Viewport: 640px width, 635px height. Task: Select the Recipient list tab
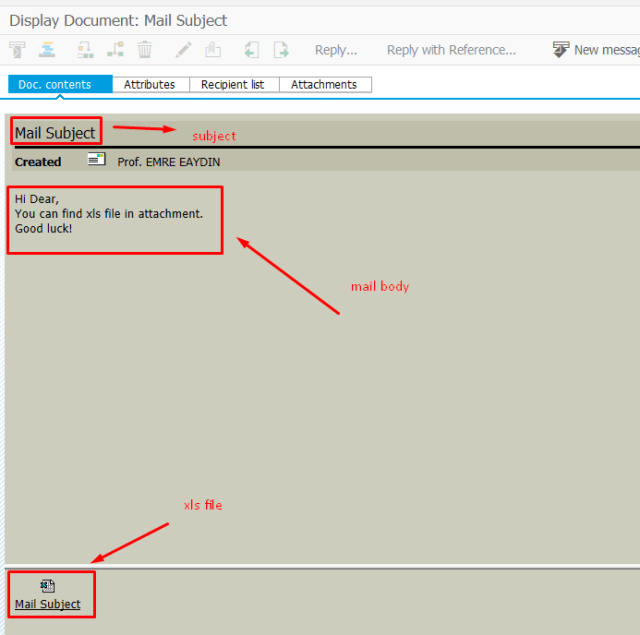(232, 85)
